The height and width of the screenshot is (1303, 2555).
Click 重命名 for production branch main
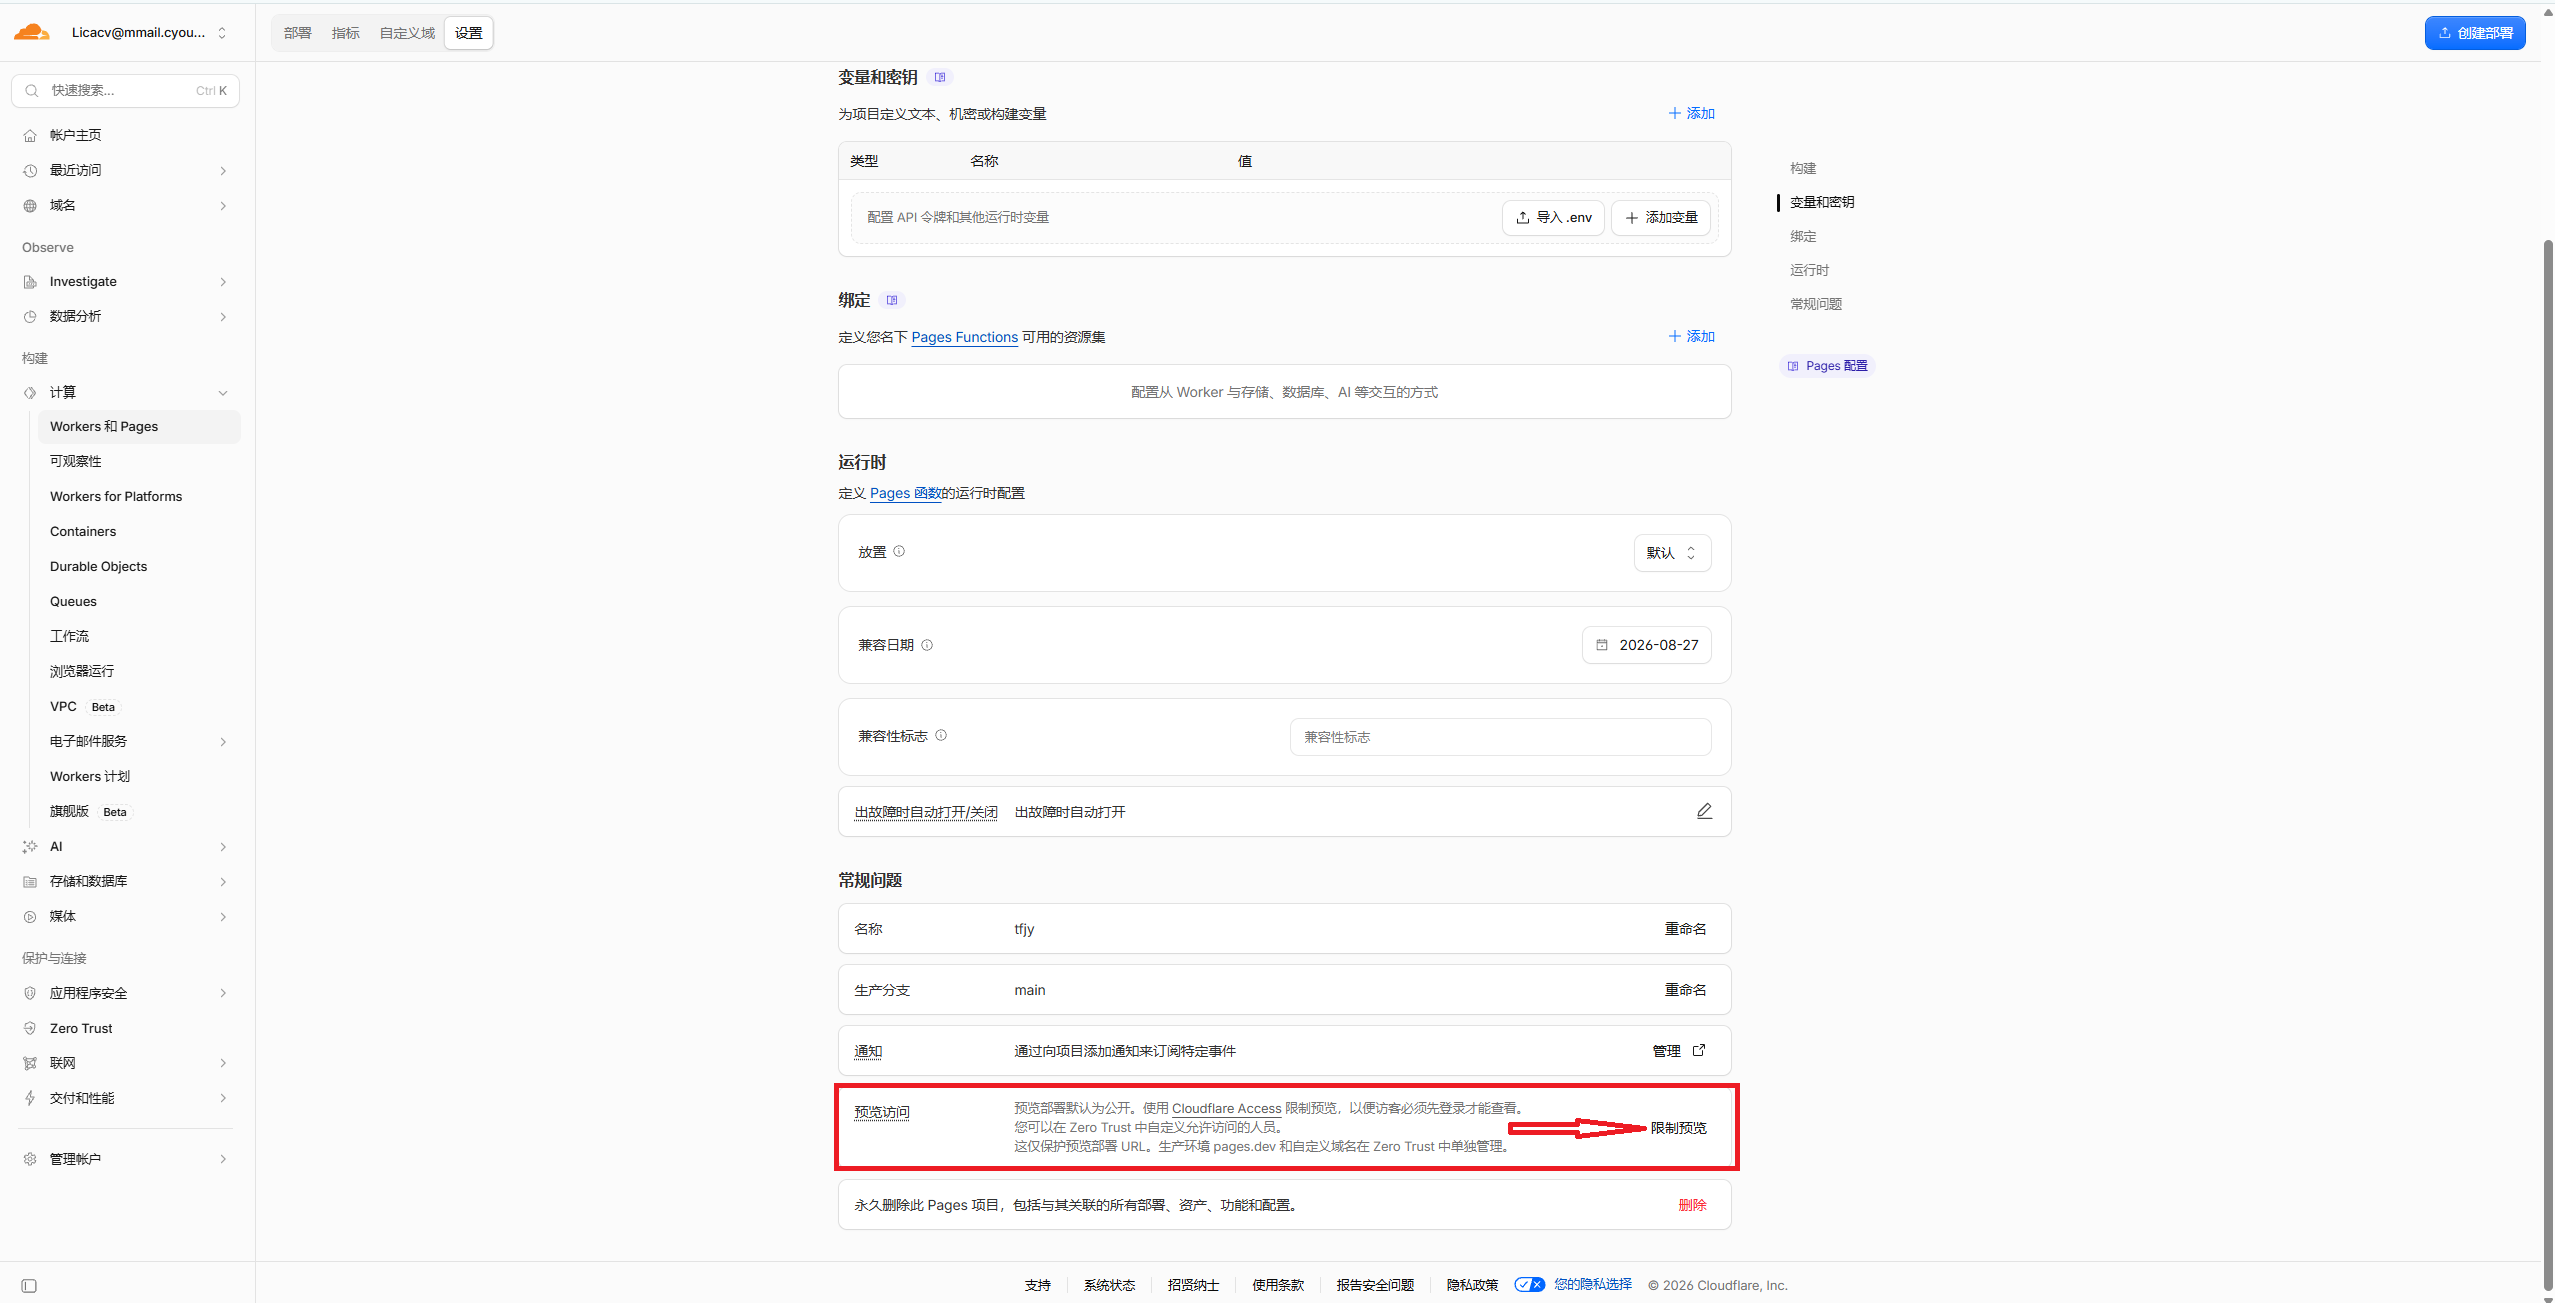coord(1685,990)
